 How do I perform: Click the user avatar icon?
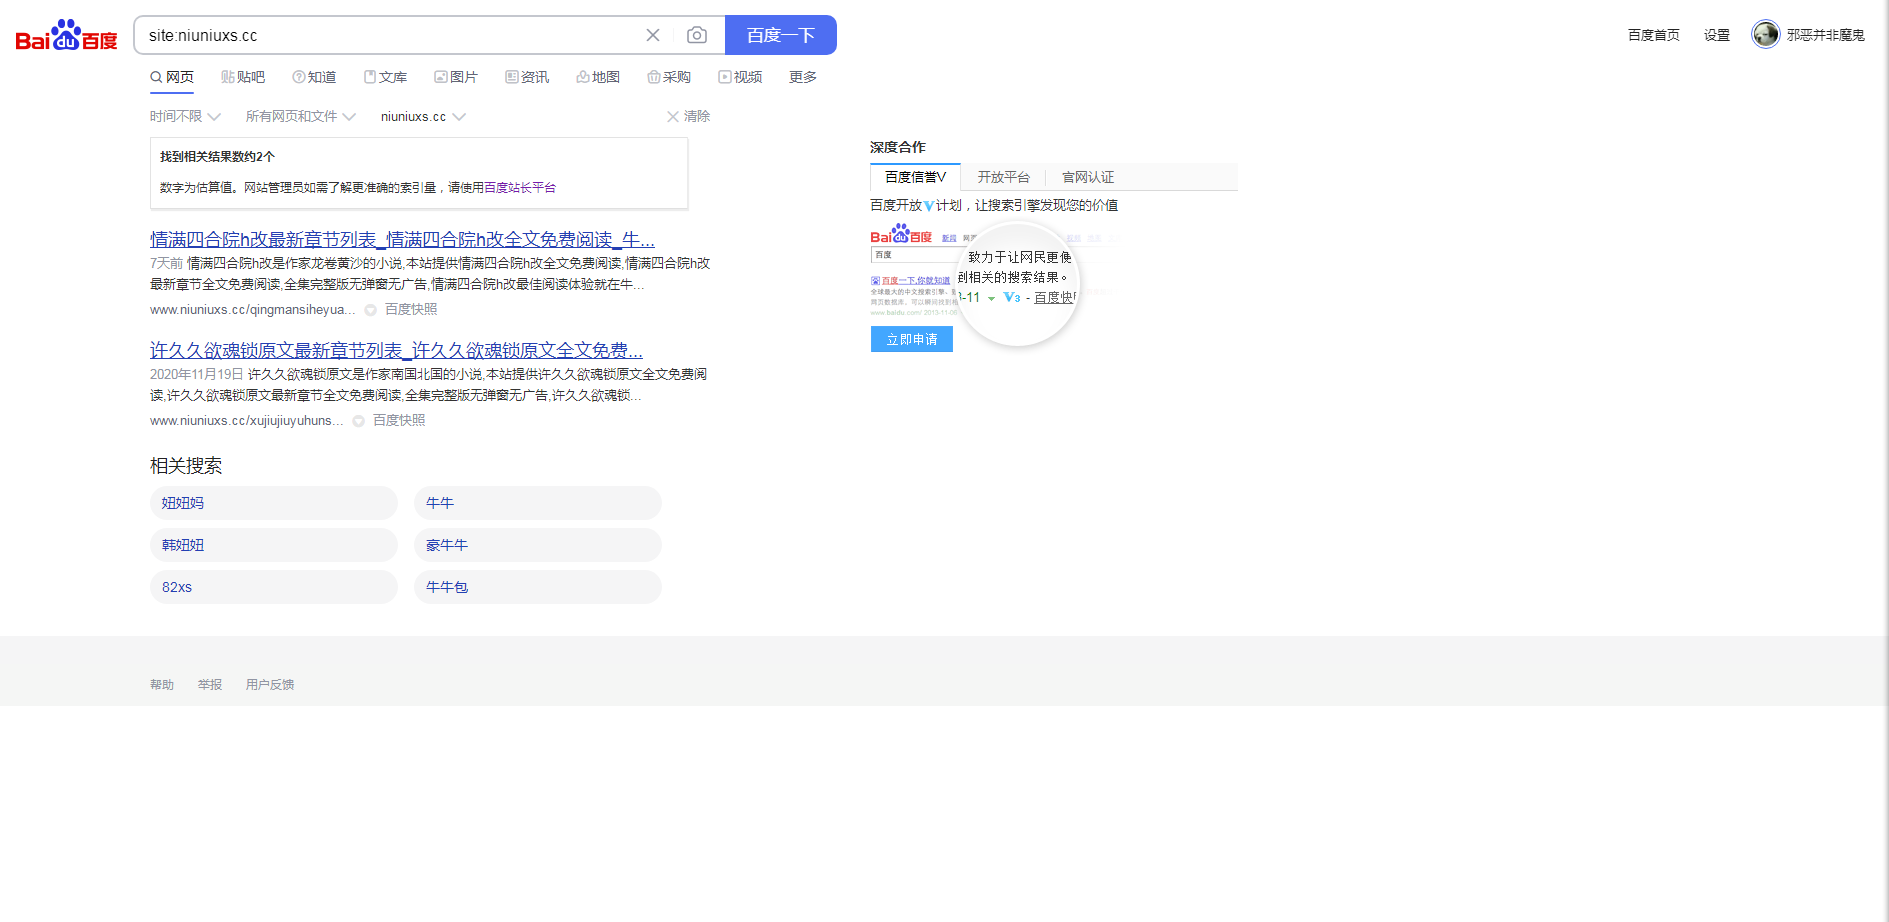coord(1766,34)
